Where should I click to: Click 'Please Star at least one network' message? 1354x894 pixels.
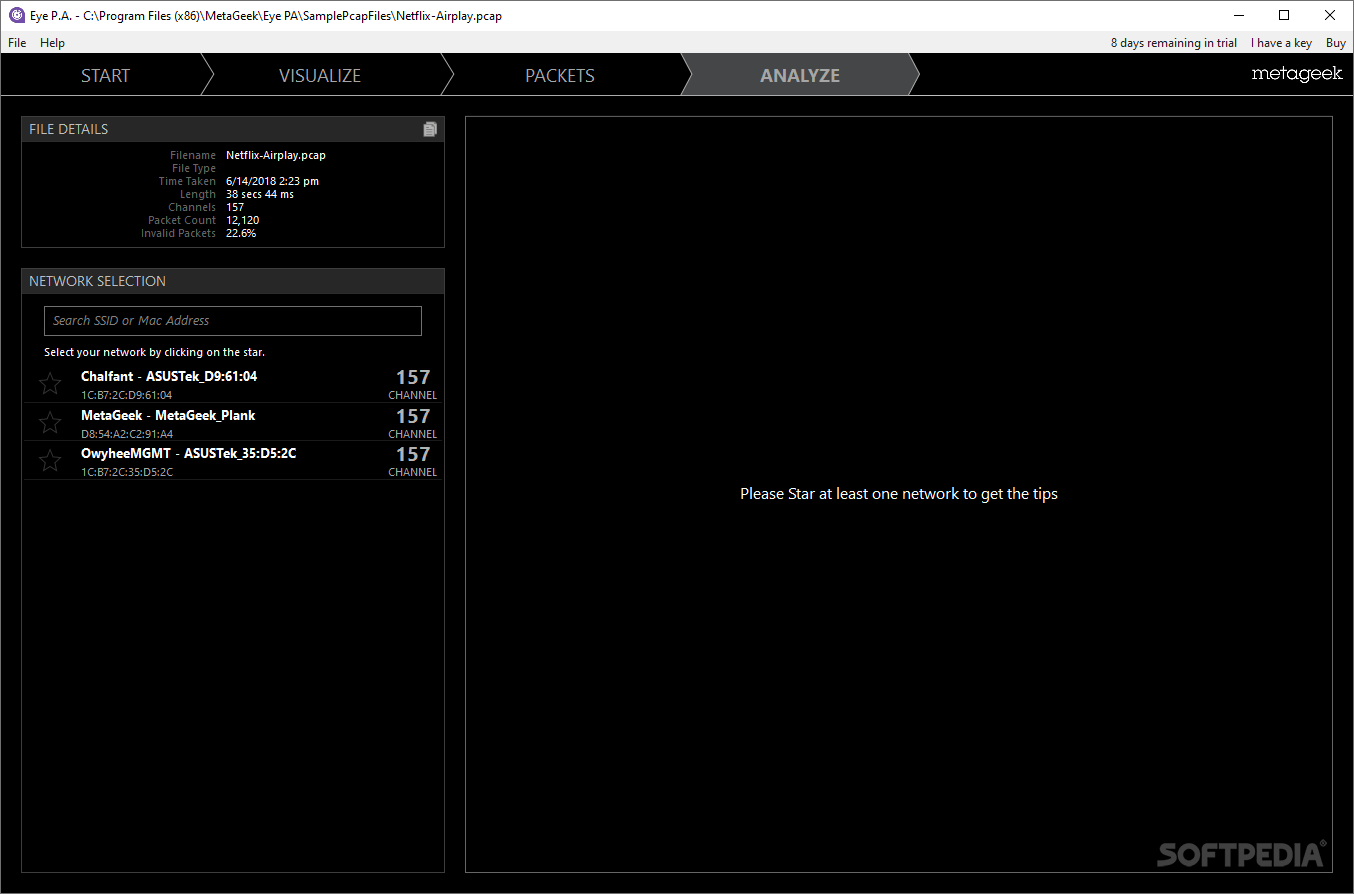[x=899, y=494]
